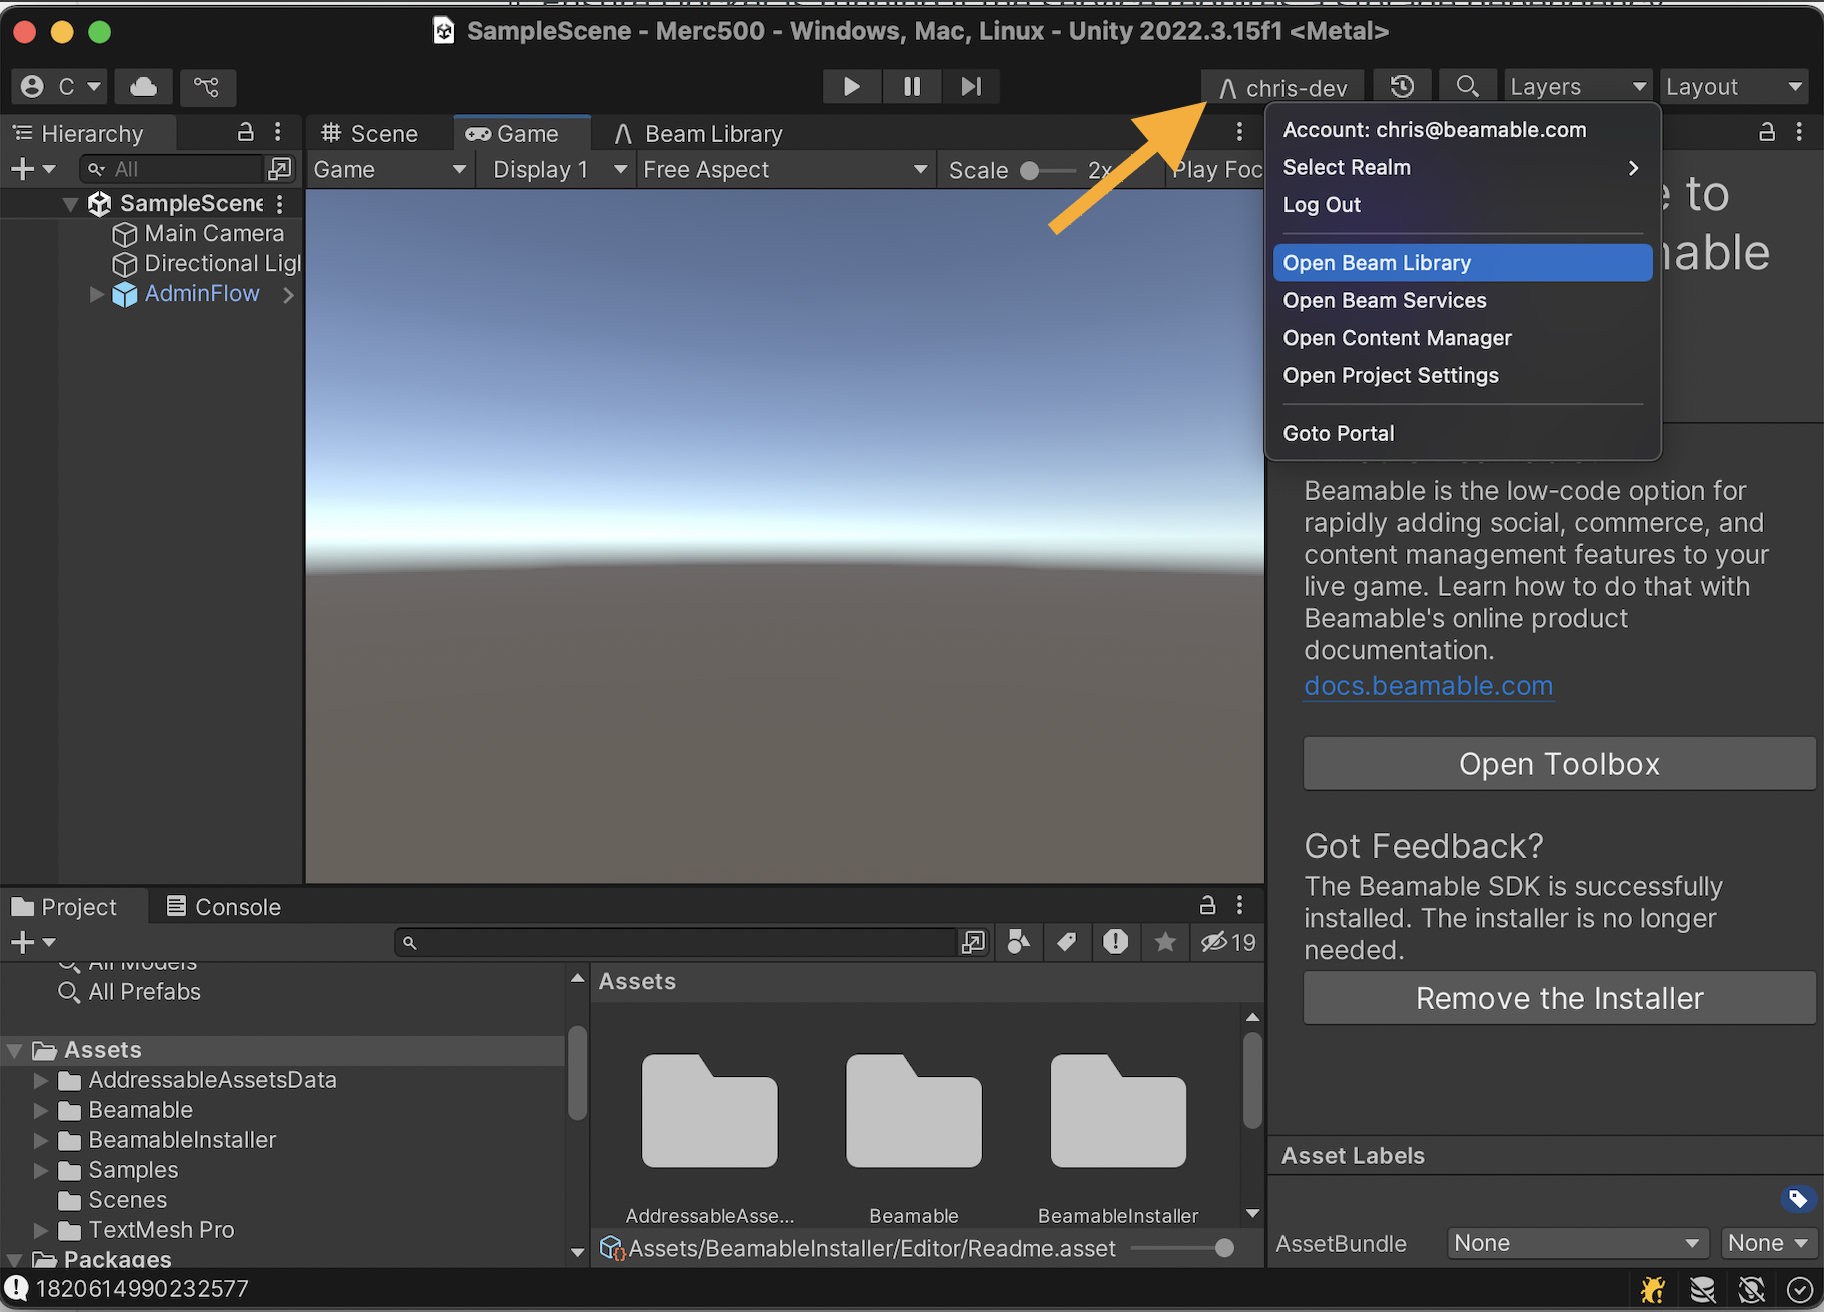
Task: Show Project favorites star filter
Action: point(1165,942)
